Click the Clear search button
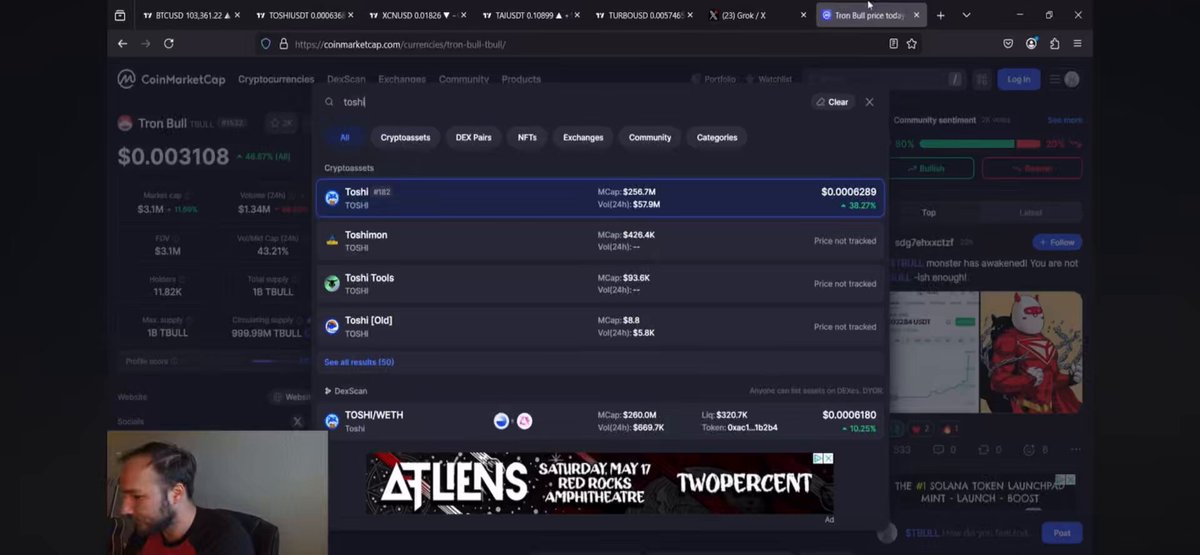 click(x=832, y=102)
